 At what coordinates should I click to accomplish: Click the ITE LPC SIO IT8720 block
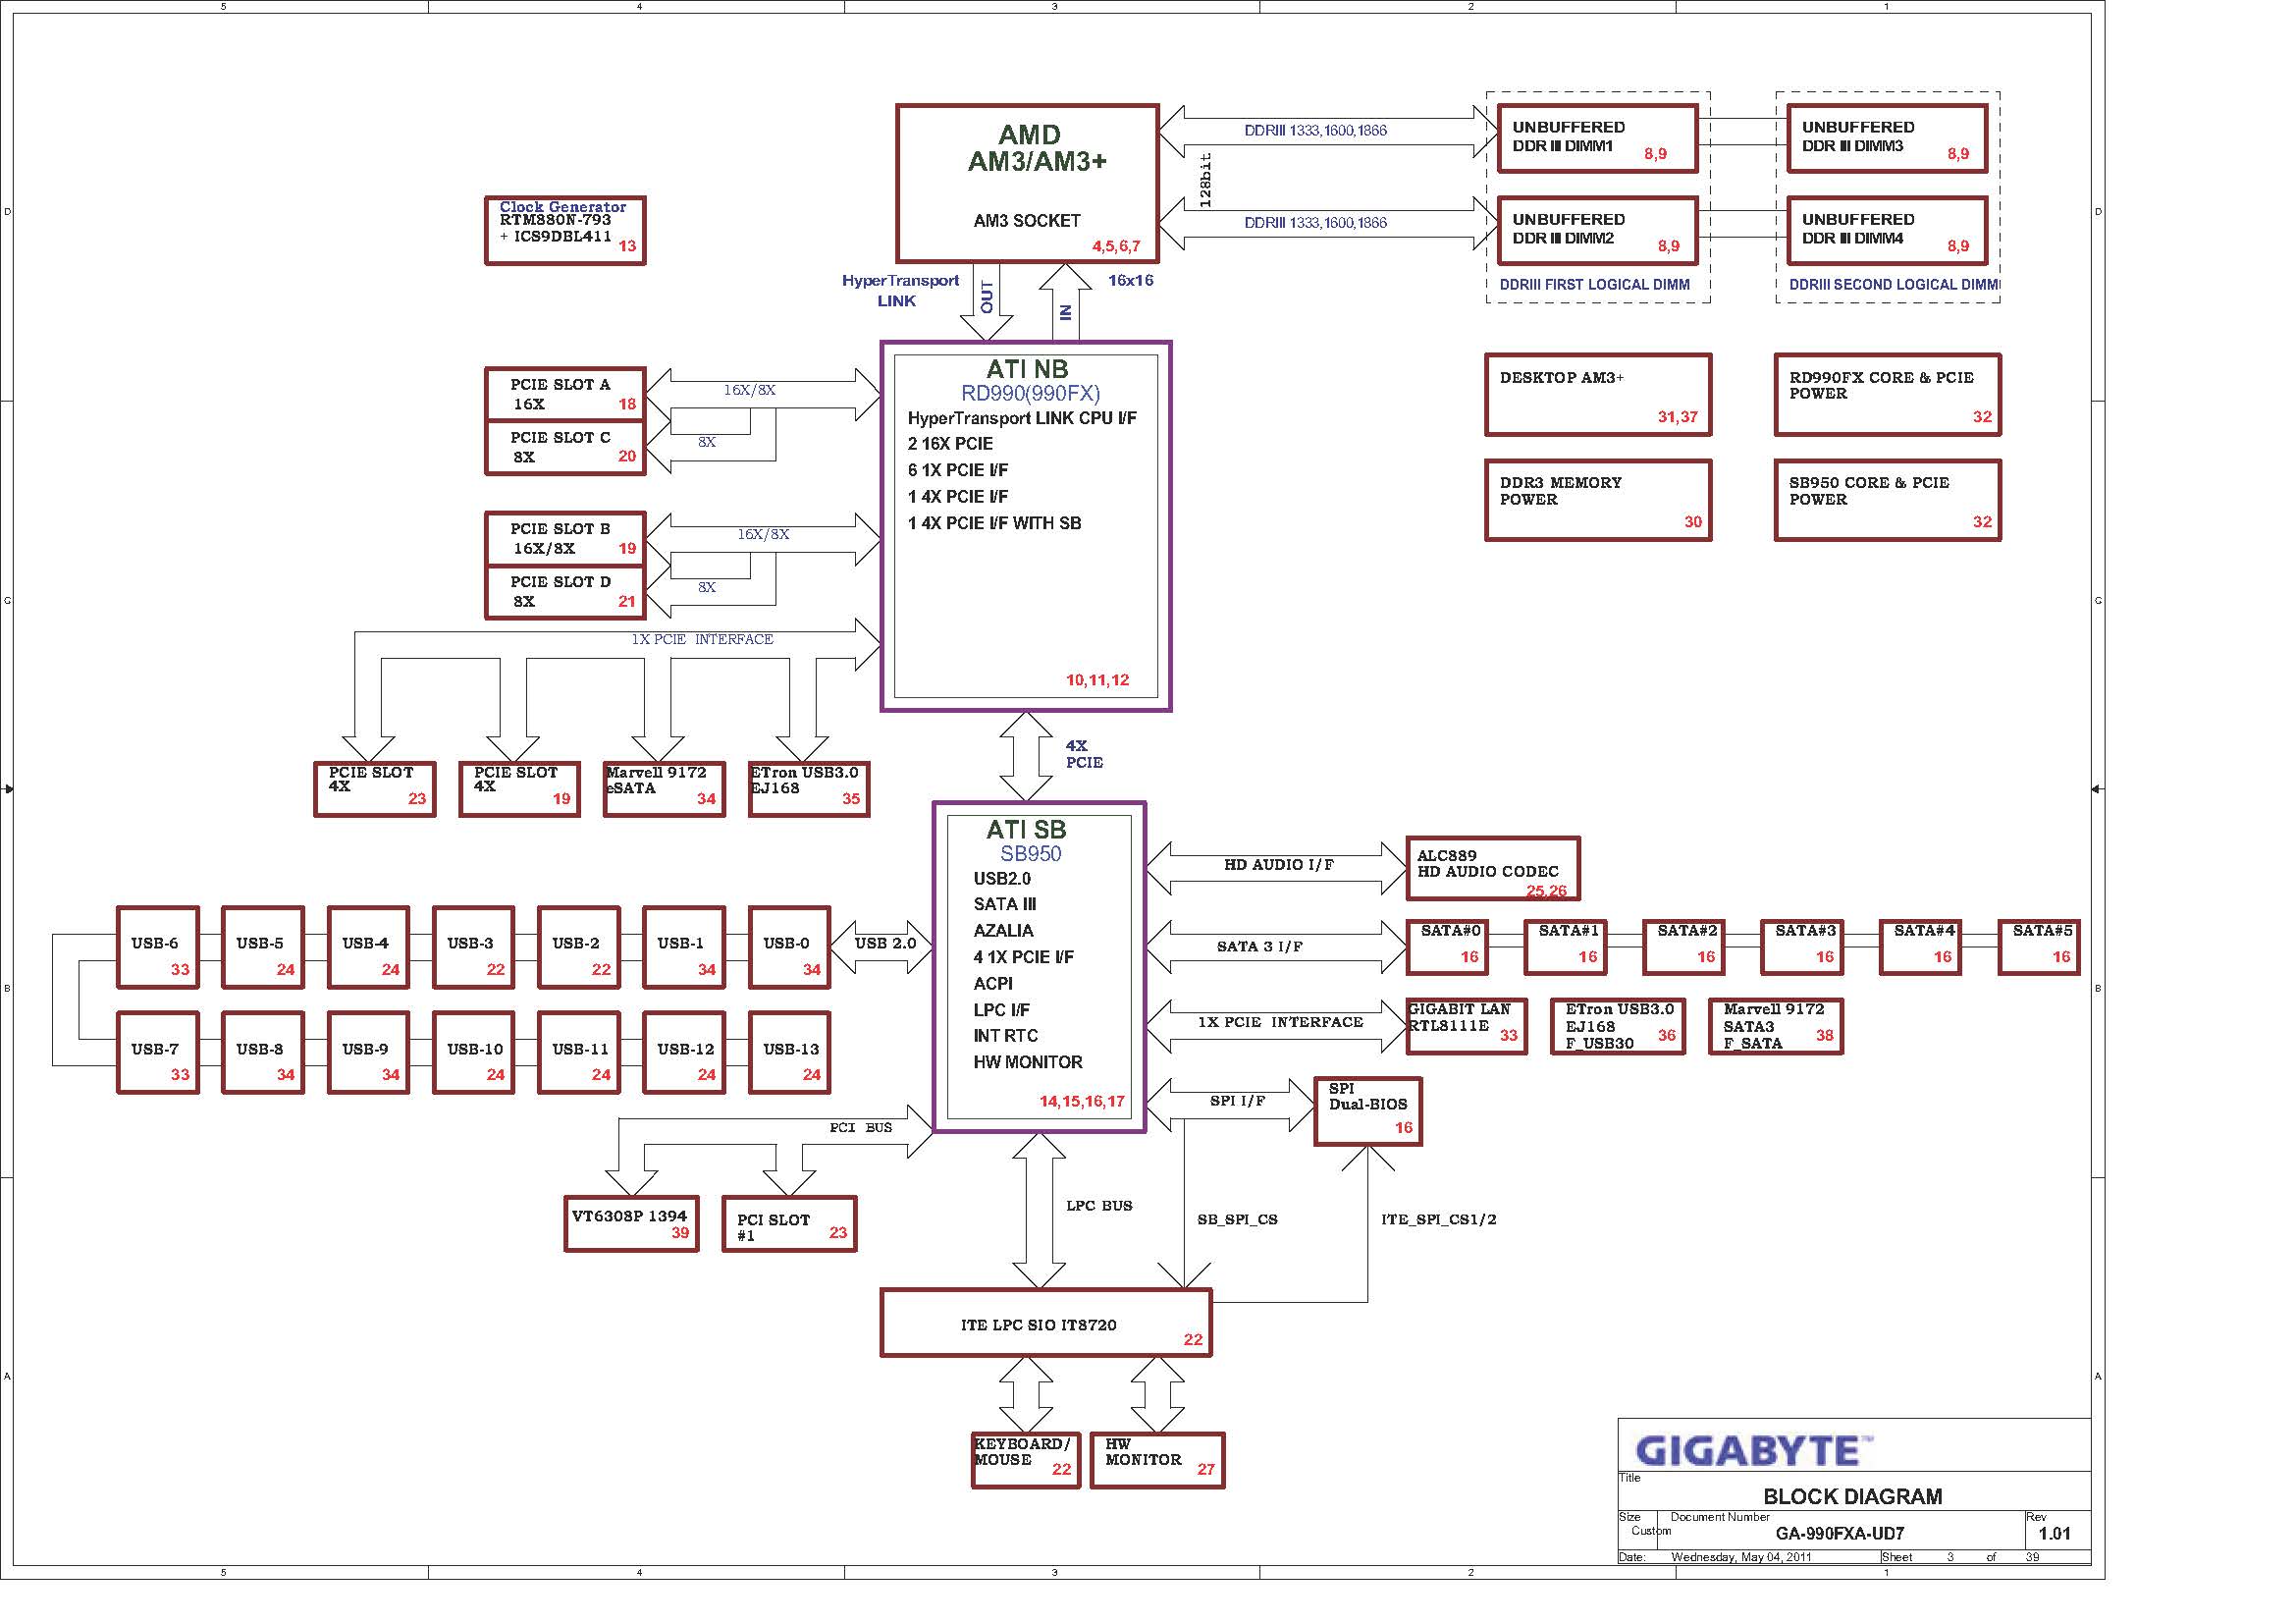click(x=1046, y=1322)
